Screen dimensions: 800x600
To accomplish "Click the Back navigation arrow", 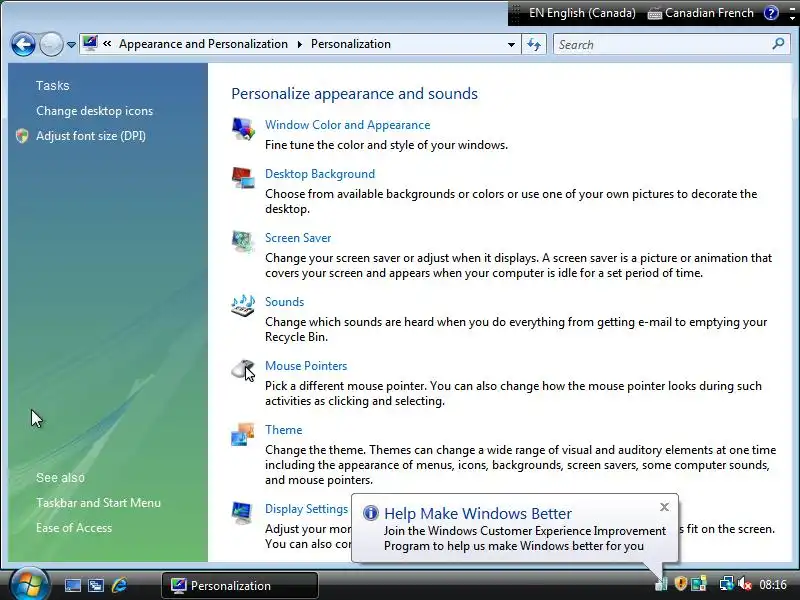I will [23, 44].
